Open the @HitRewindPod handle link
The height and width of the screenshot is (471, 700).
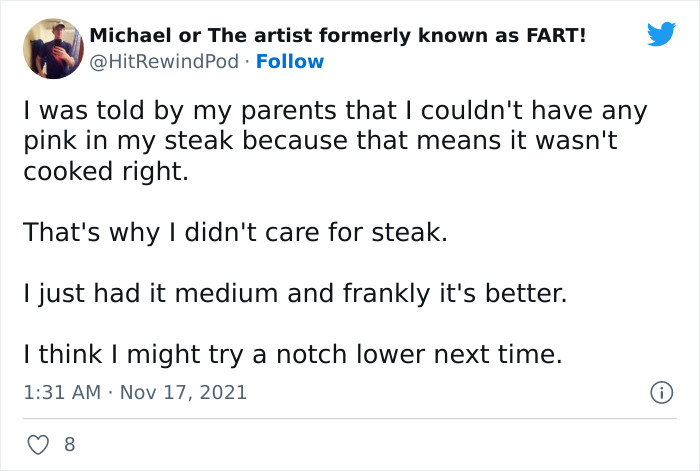point(164,61)
